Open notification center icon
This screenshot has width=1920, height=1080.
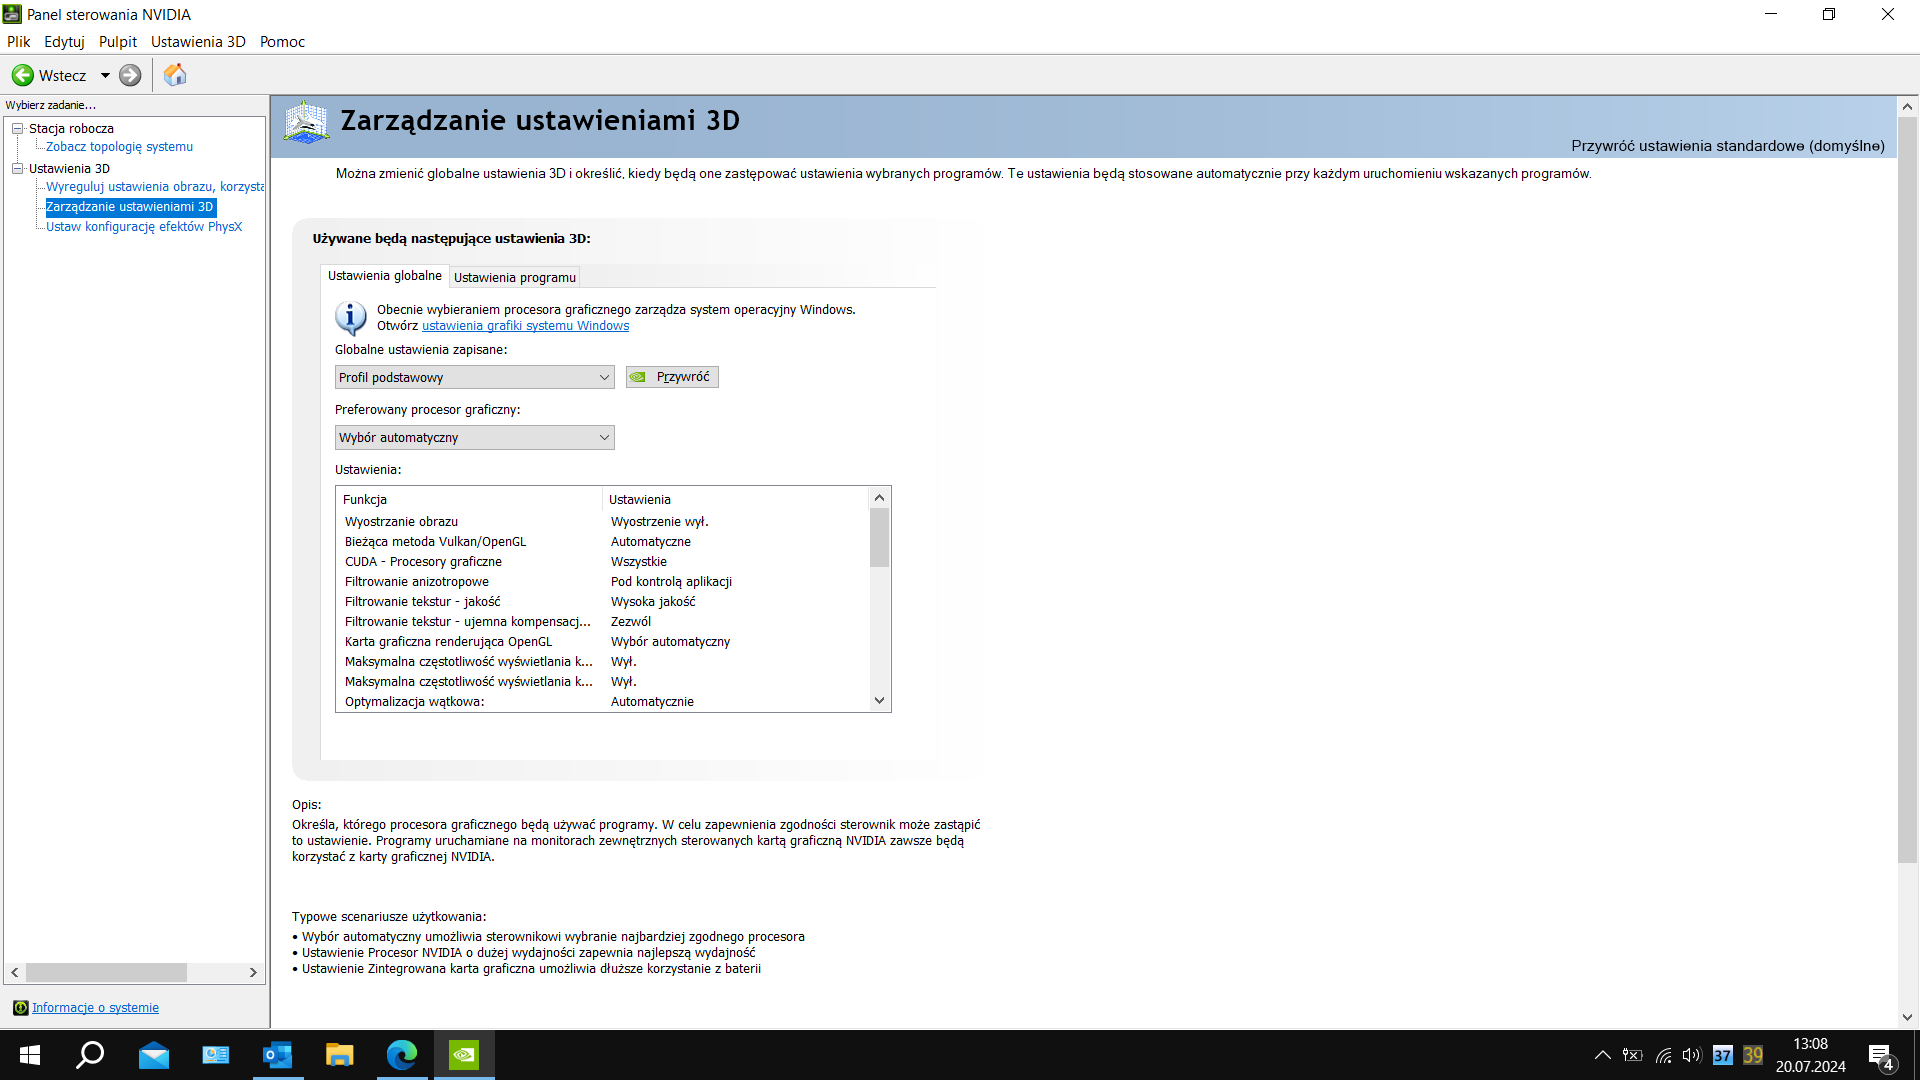pos(1881,1056)
